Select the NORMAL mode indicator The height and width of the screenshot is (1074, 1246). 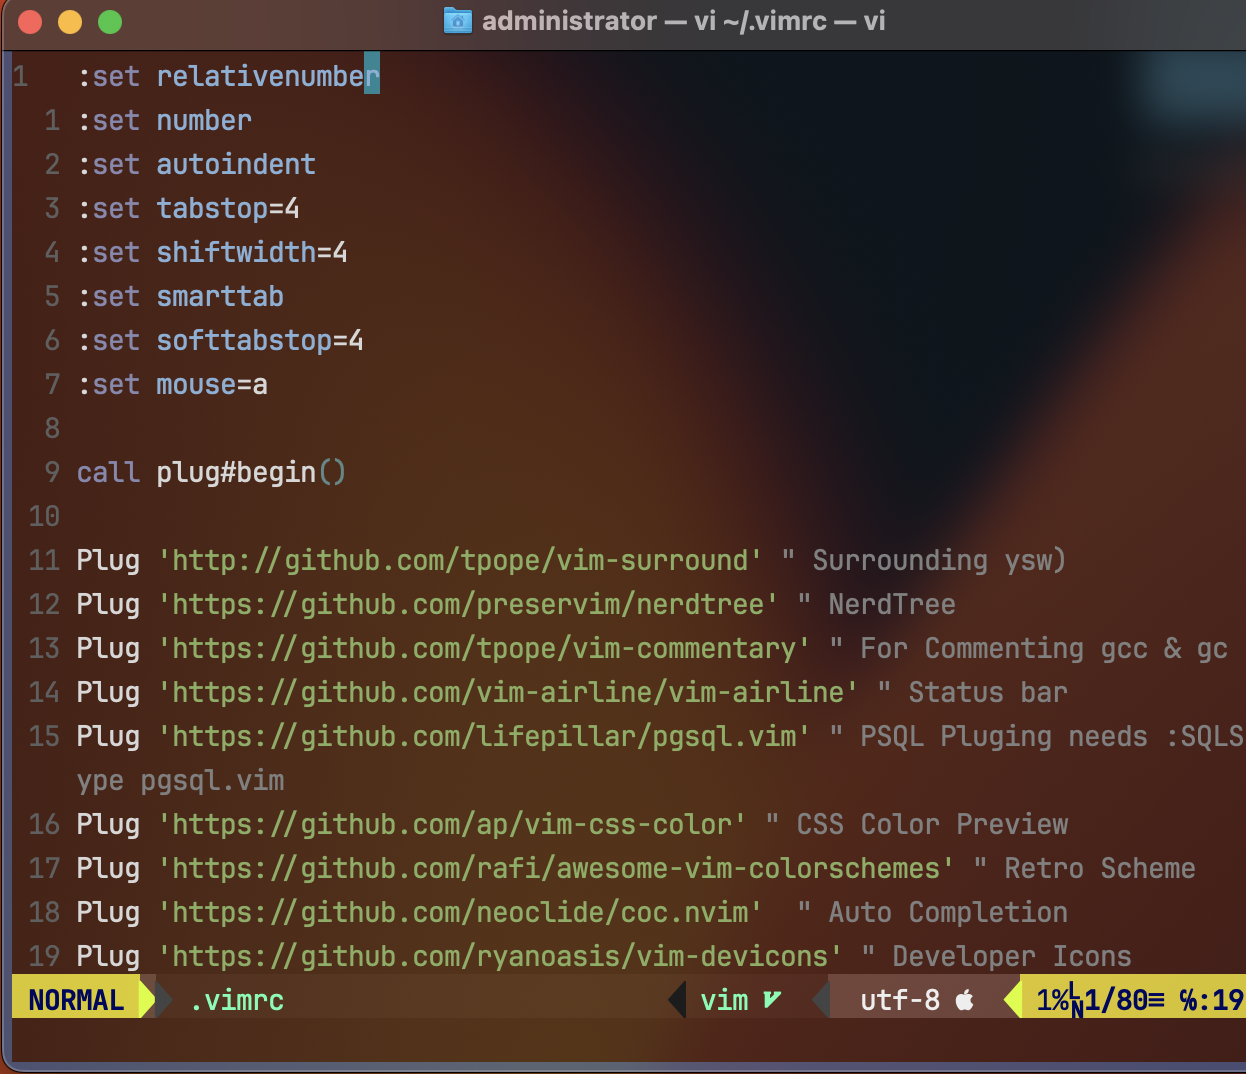pos(75,998)
